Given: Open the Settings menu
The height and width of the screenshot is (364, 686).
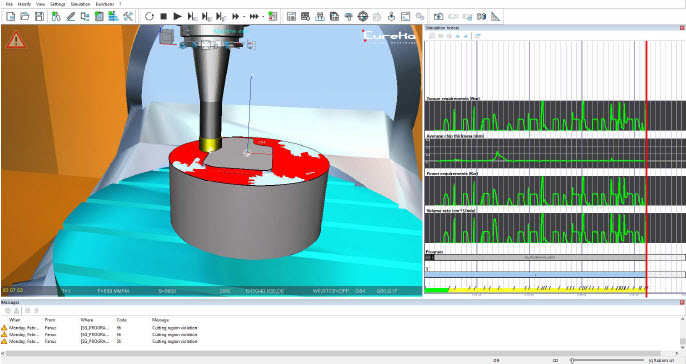Looking at the screenshot, I should (x=57, y=4).
